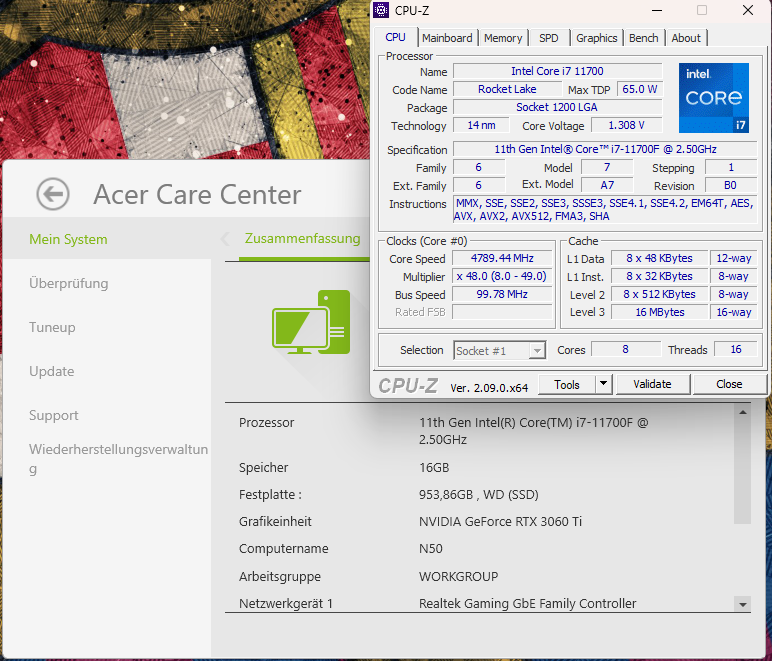Click the scroll down arrow in system list

[742, 604]
